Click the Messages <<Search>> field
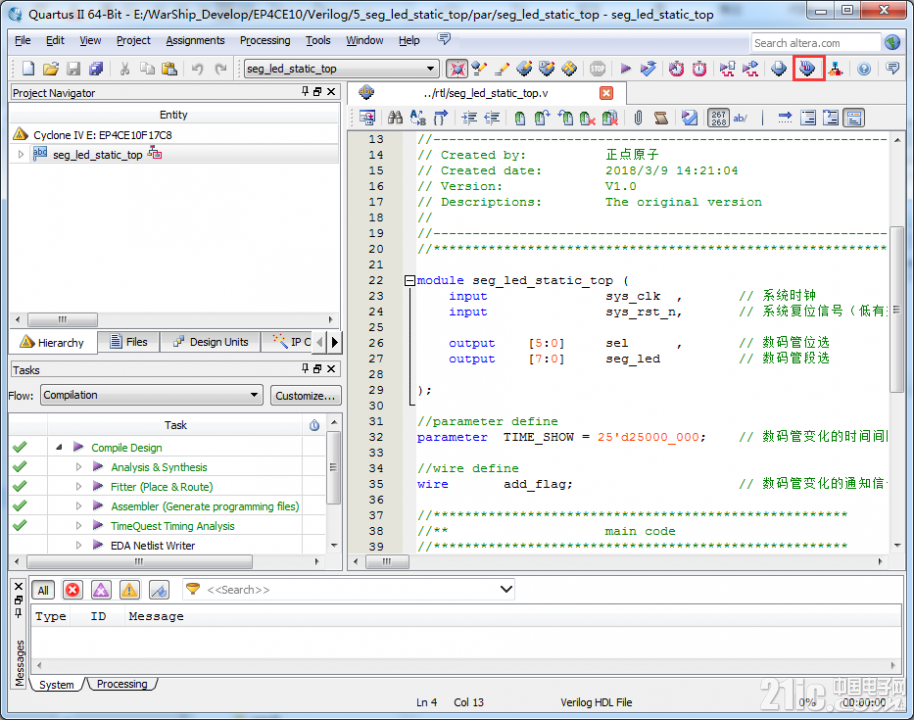This screenshot has width=914, height=720. [350, 589]
